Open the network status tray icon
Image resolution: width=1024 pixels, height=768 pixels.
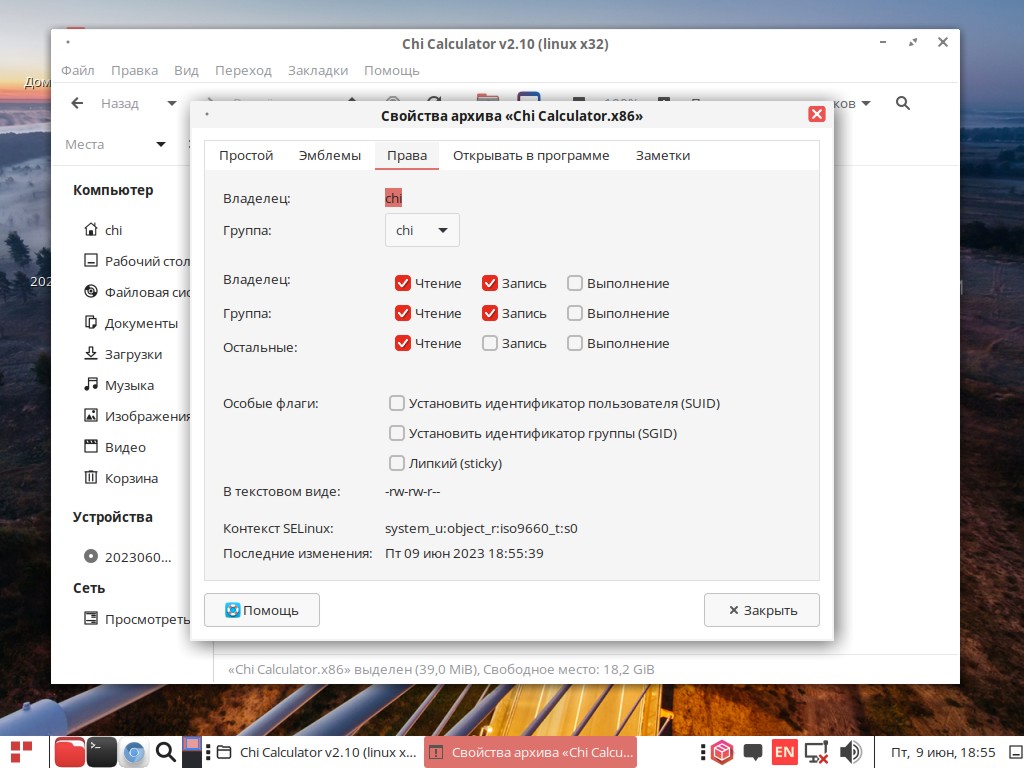(816, 752)
